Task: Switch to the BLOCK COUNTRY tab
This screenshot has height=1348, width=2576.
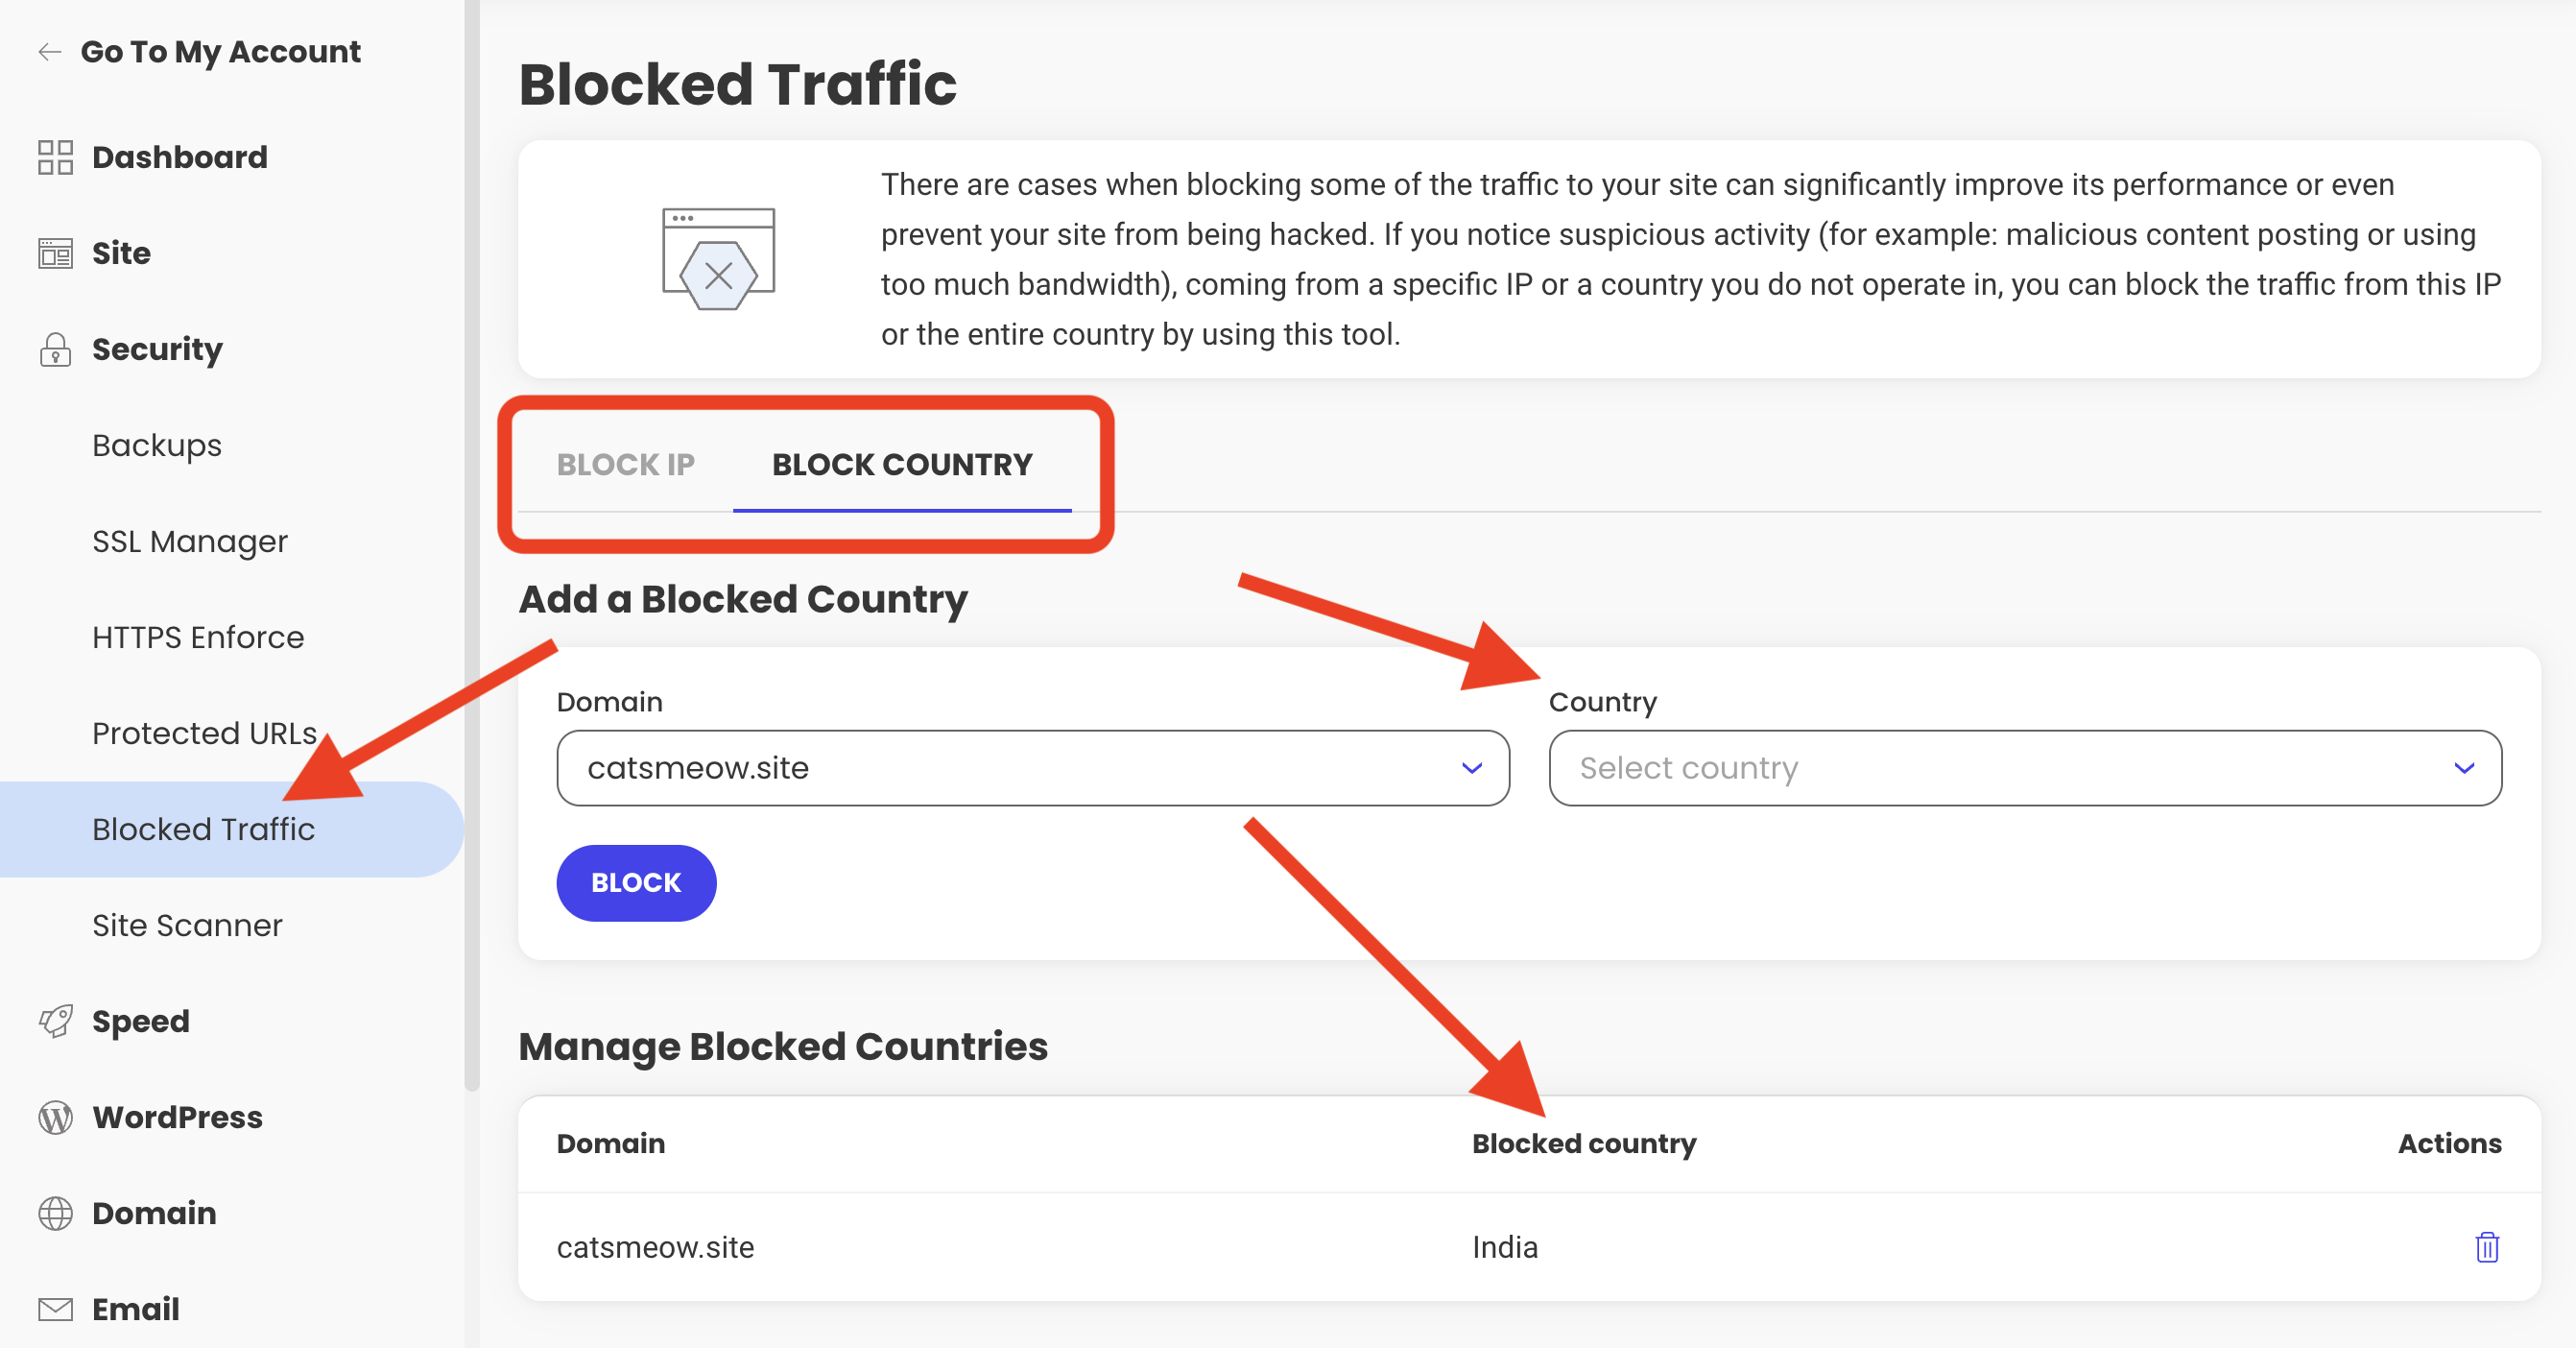Action: pyautogui.click(x=901, y=464)
